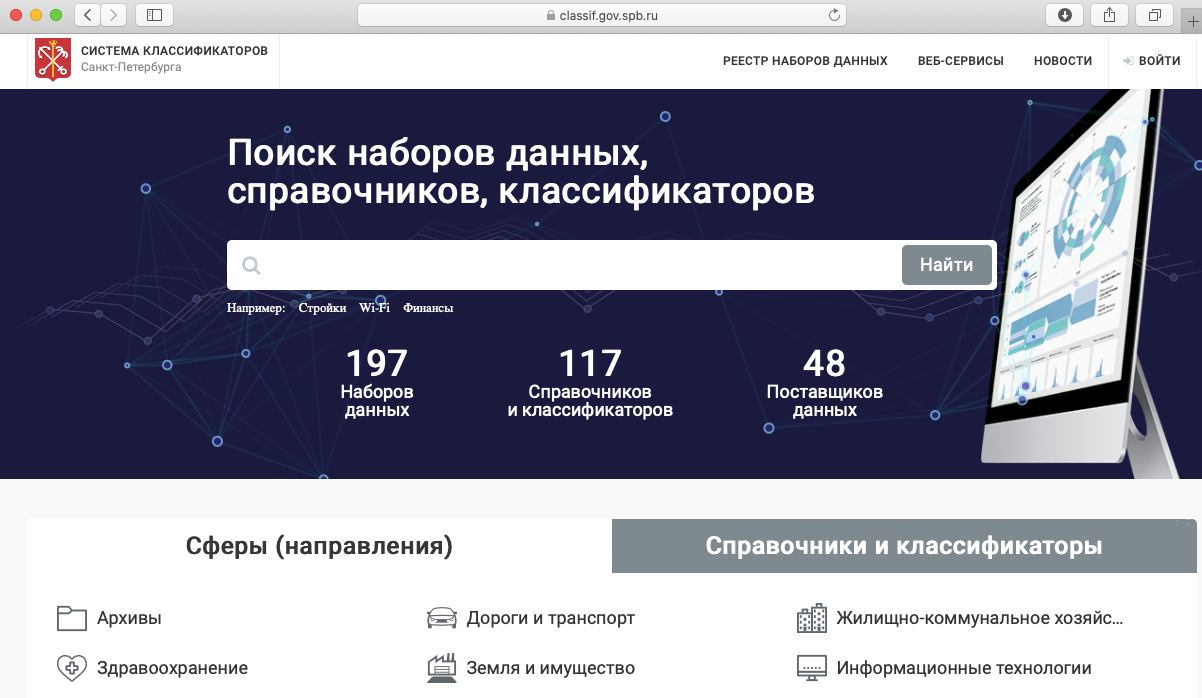Viewport: 1202px width, 698px height.
Task: Click the Здравоохранение heart icon
Action: point(72,667)
